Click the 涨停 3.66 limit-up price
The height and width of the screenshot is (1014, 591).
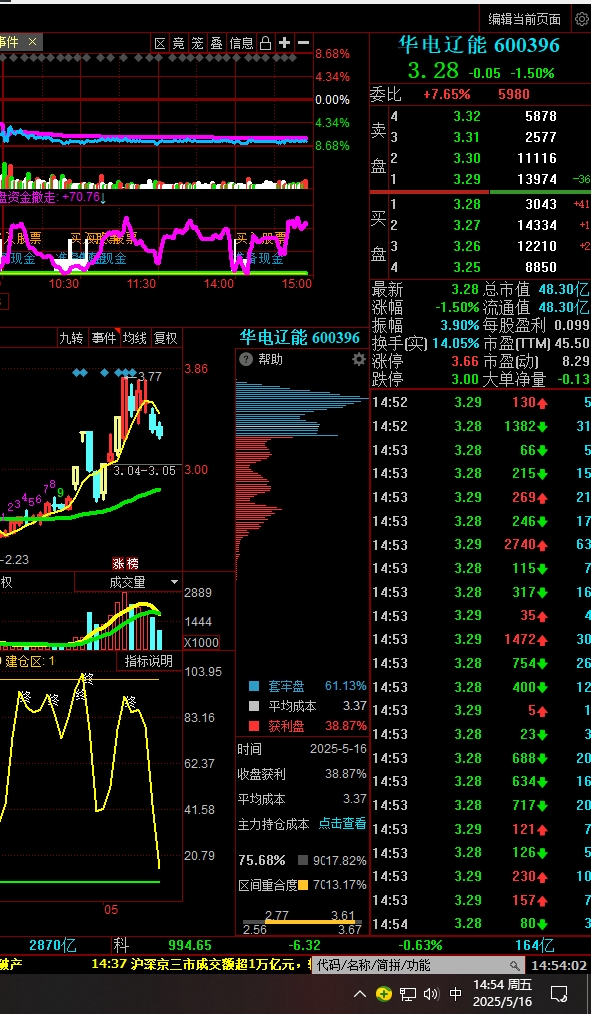(x=466, y=361)
